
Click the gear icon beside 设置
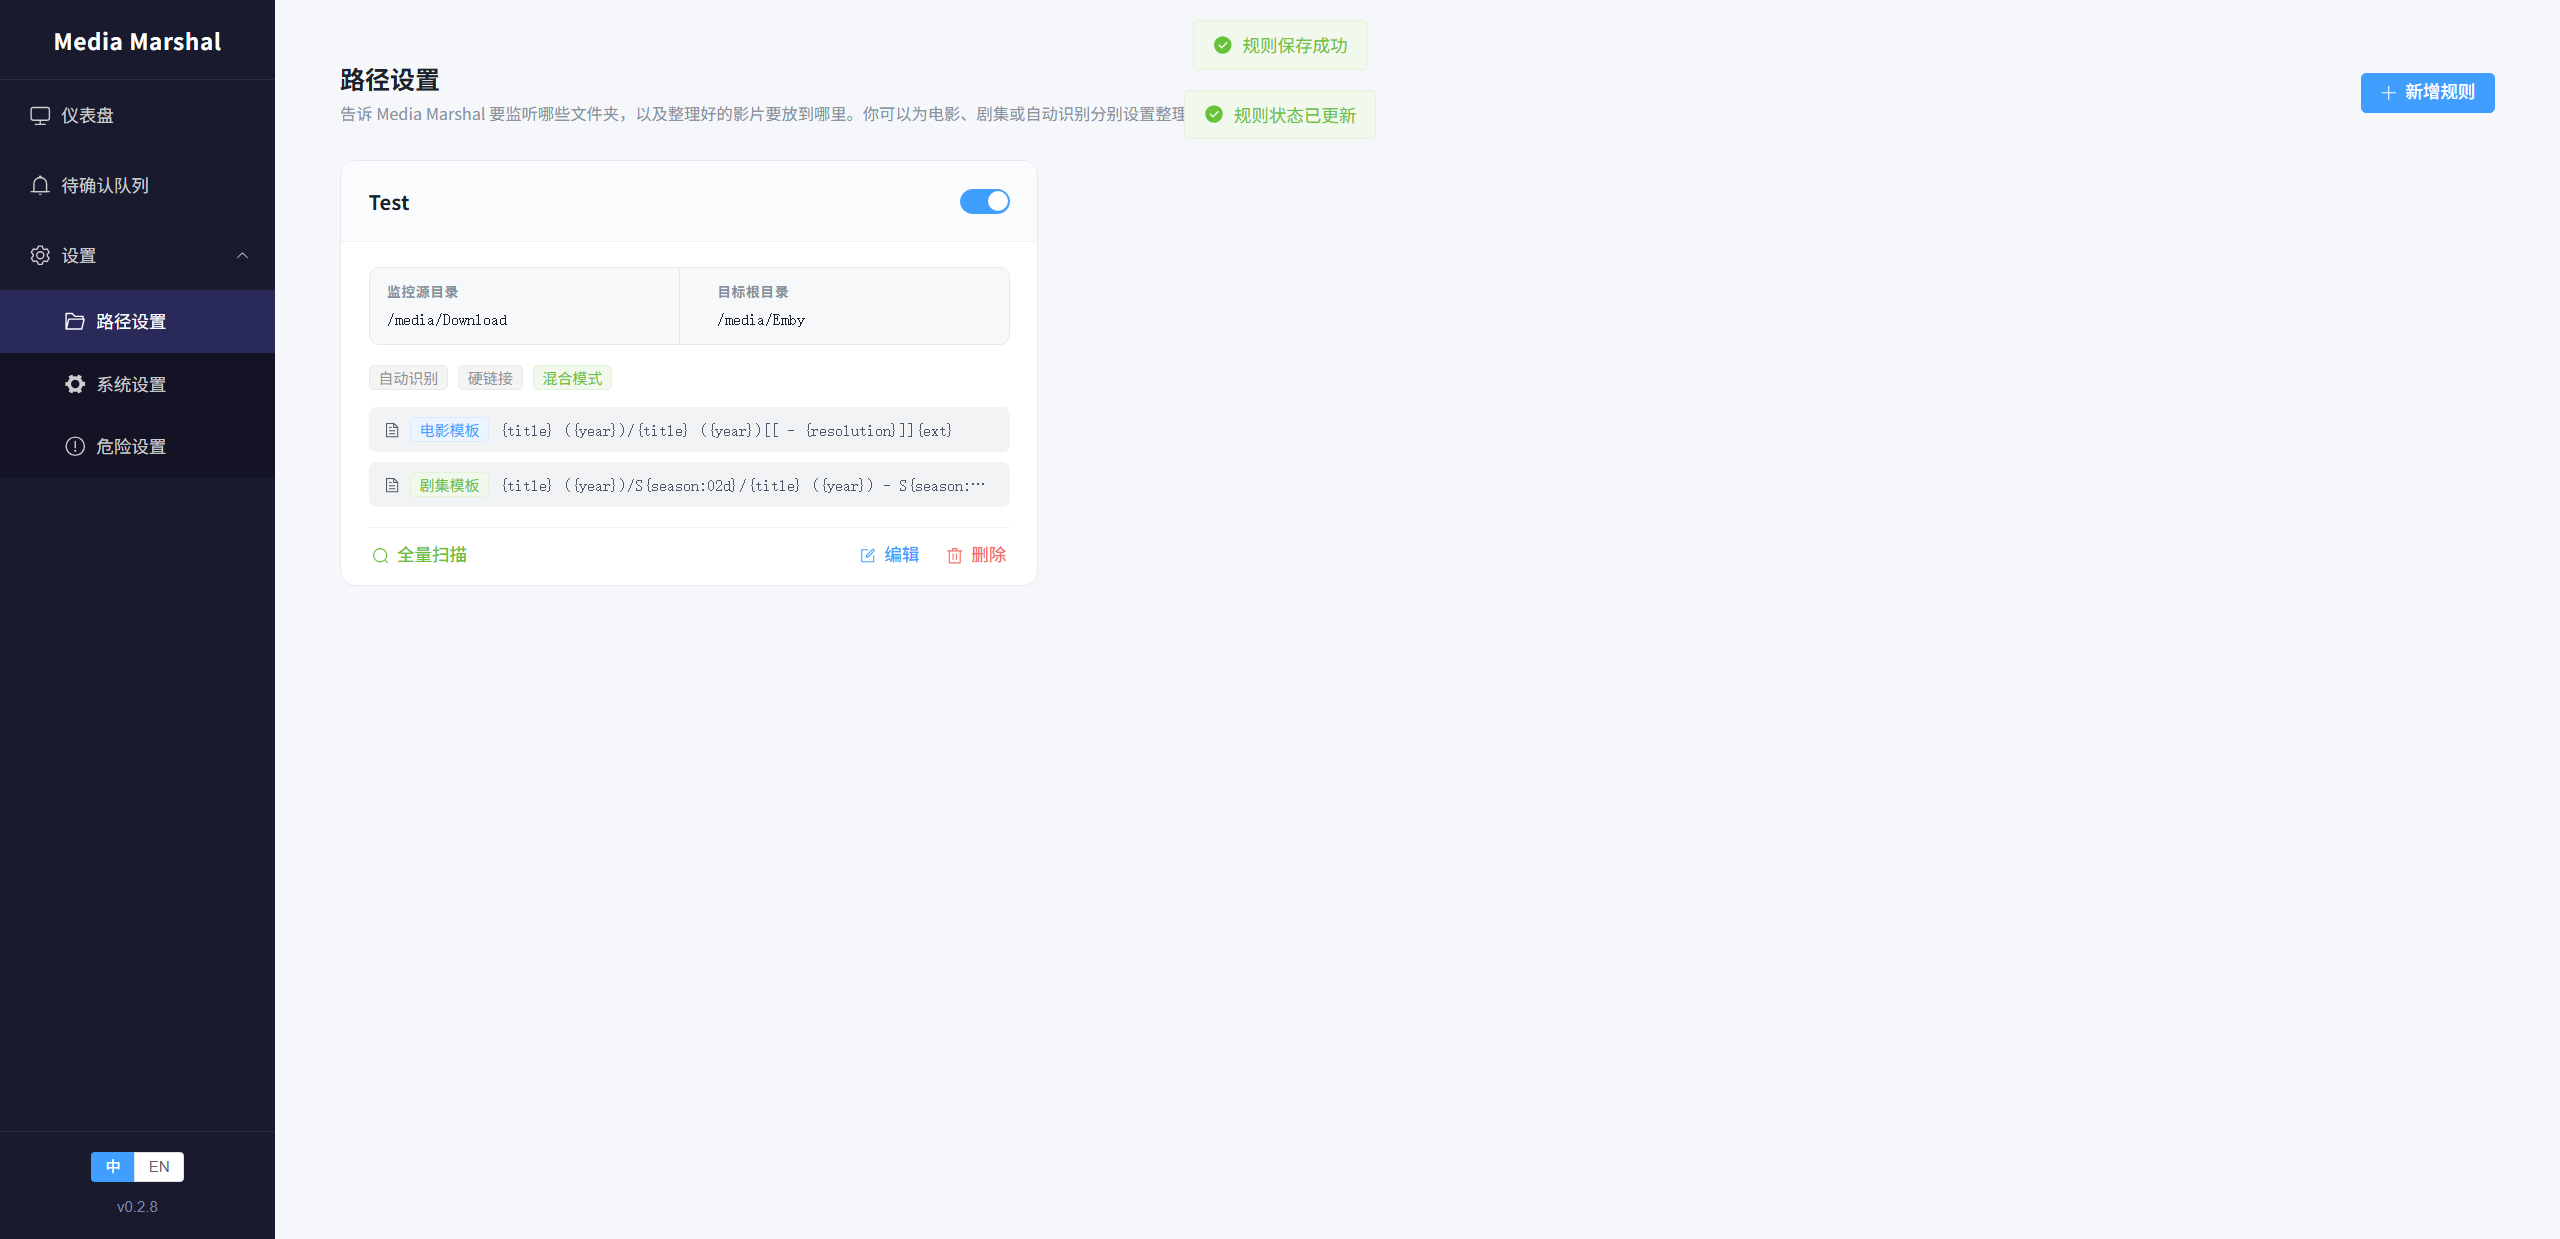coord(40,255)
